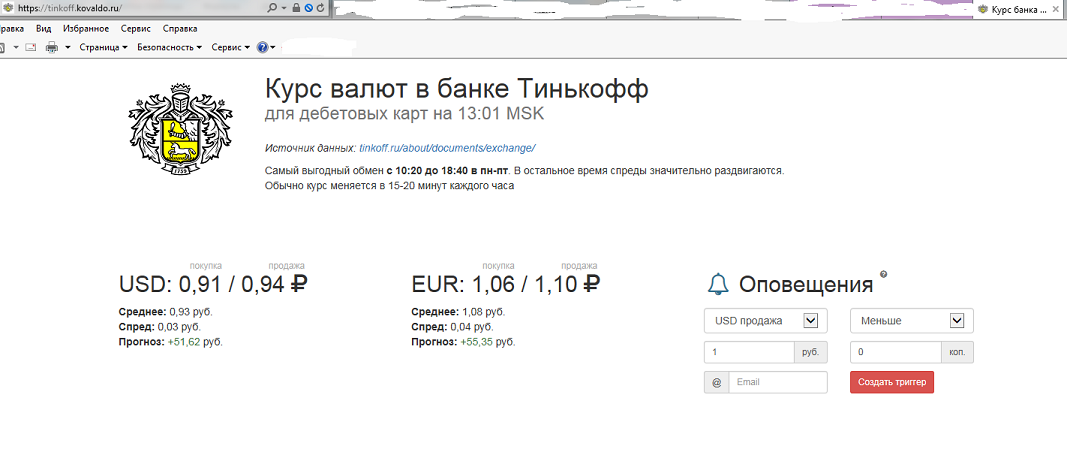Screen dimensions: 1067x455
Task: Click the rubles amount input field
Action: (749, 352)
